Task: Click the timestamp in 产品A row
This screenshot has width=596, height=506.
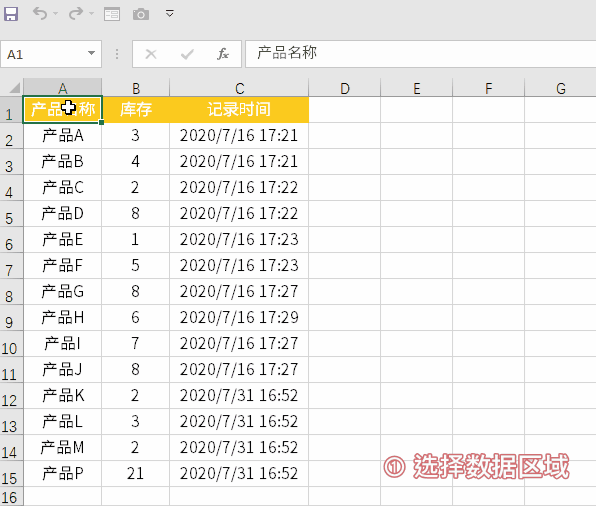Action: coord(239,136)
